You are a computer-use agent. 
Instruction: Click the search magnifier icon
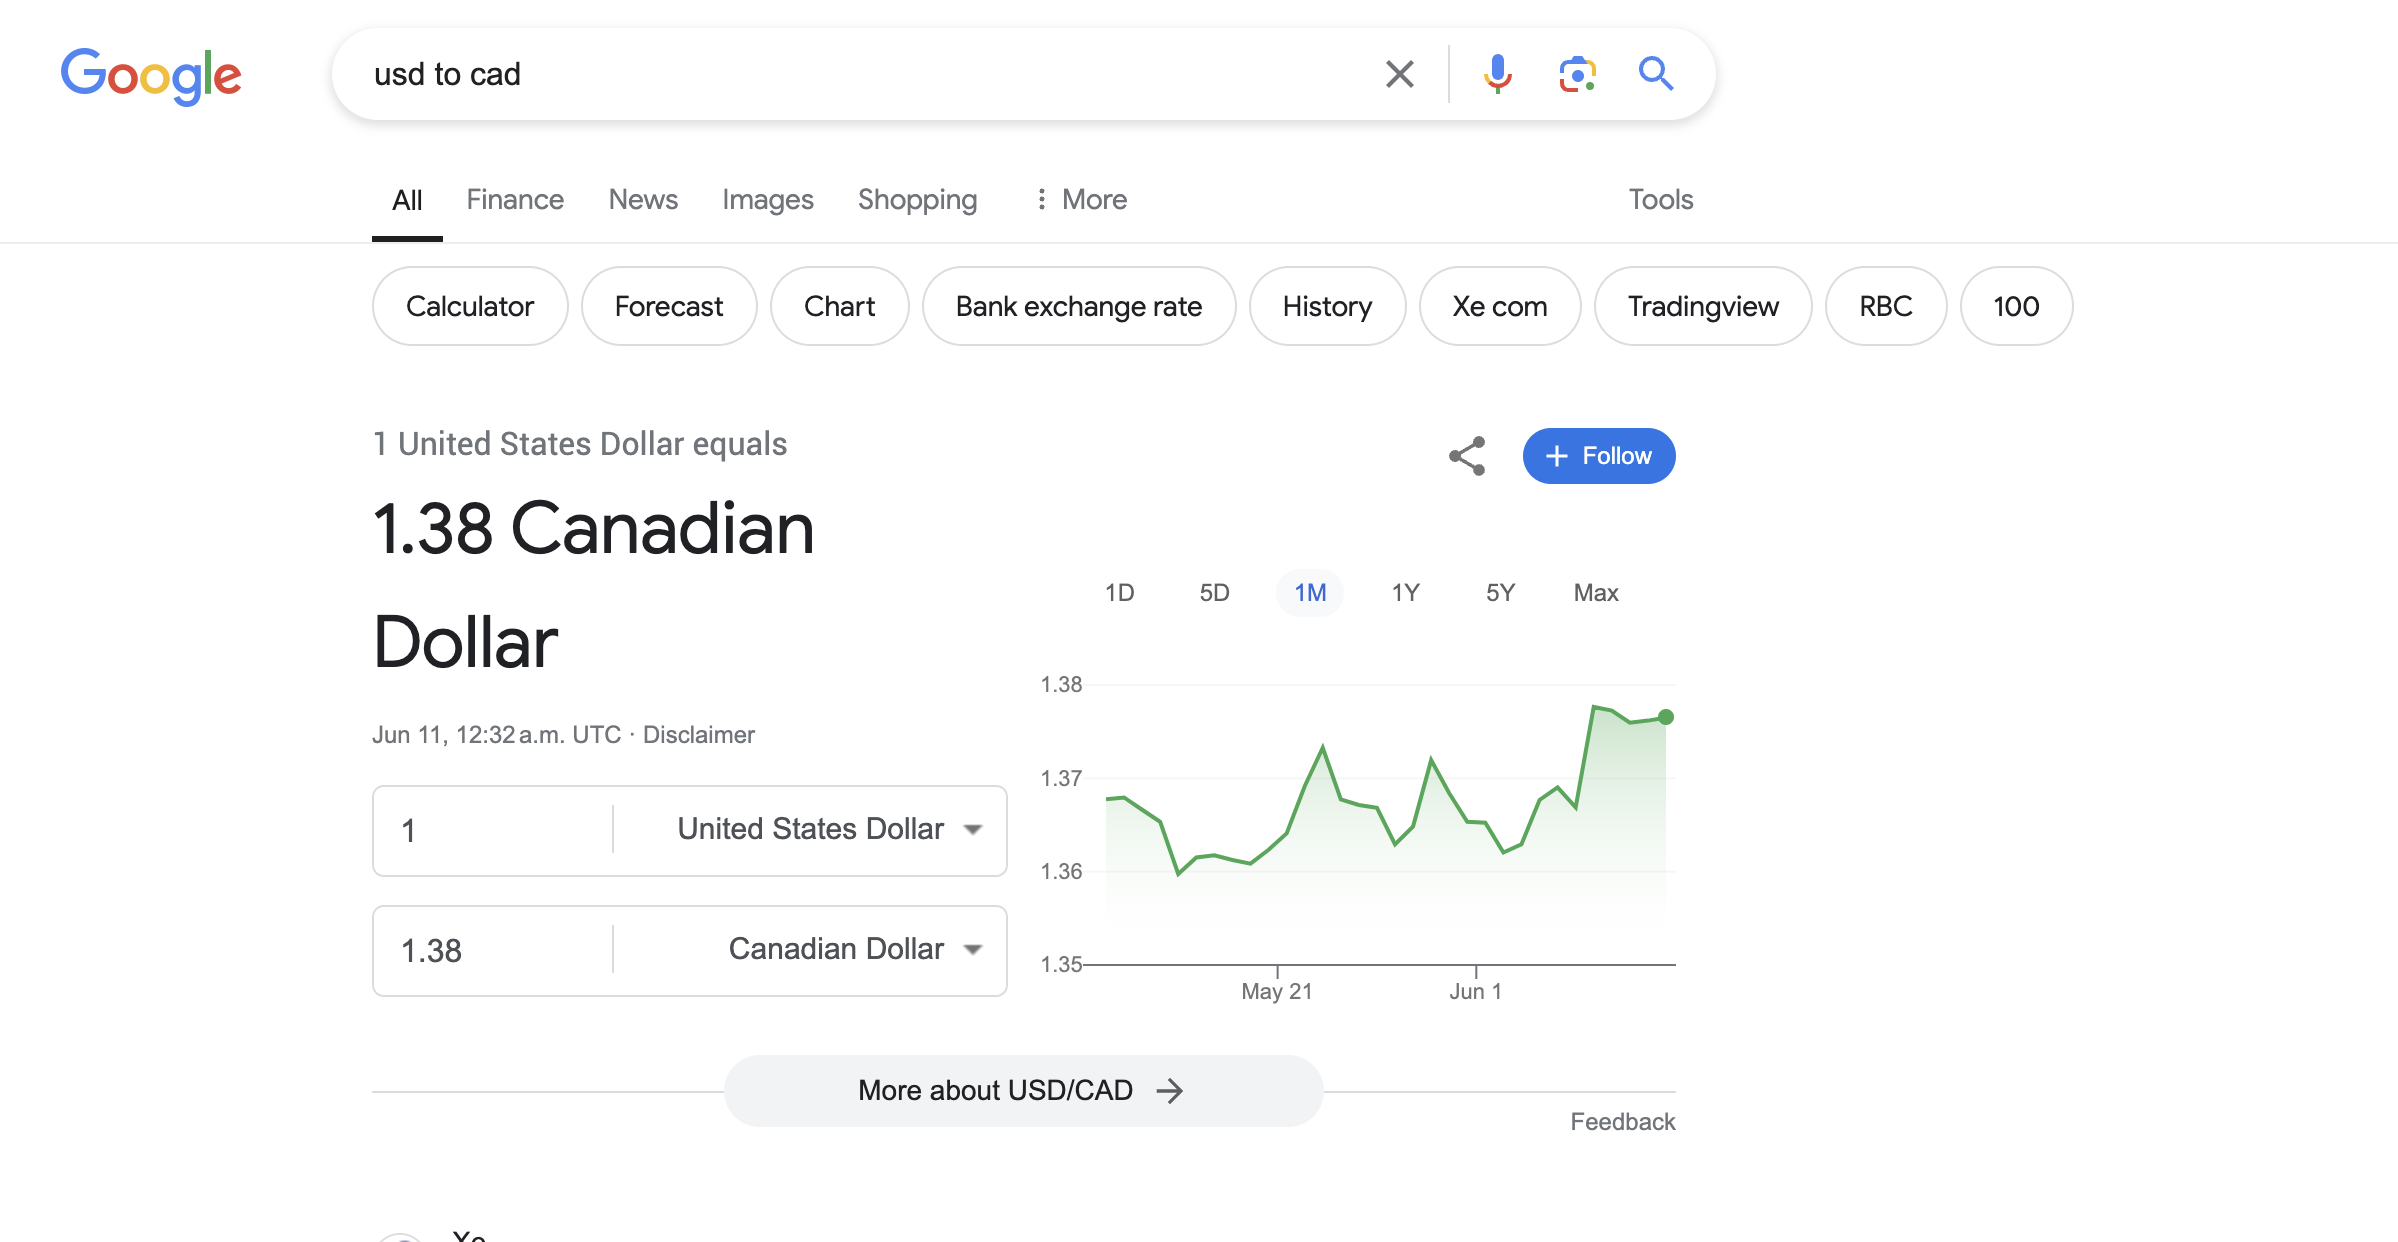coord(1655,74)
